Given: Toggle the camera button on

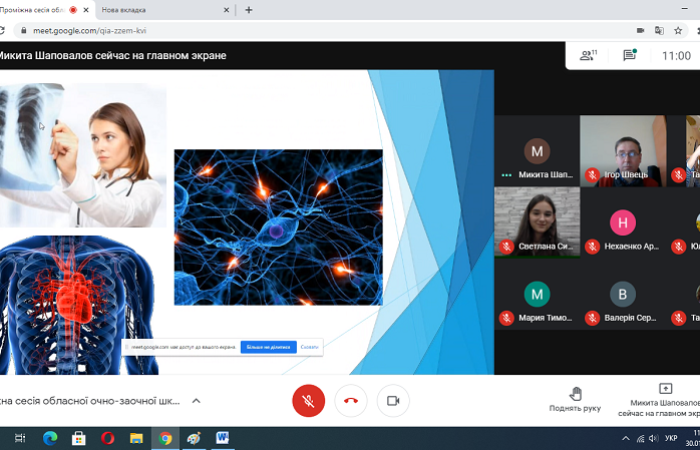Looking at the screenshot, I should pos(393,400).
